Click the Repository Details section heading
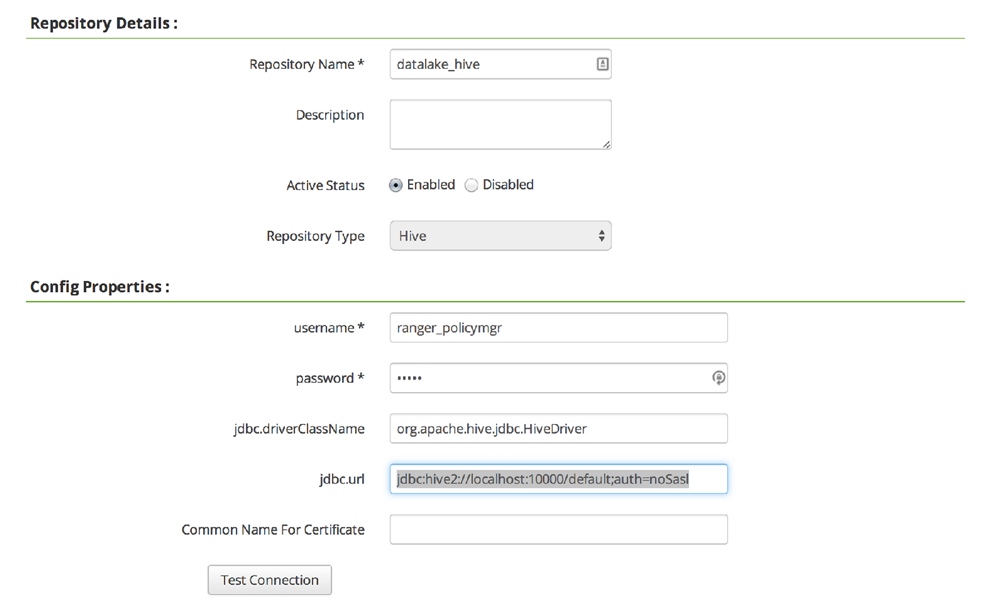 pos(104,23)
